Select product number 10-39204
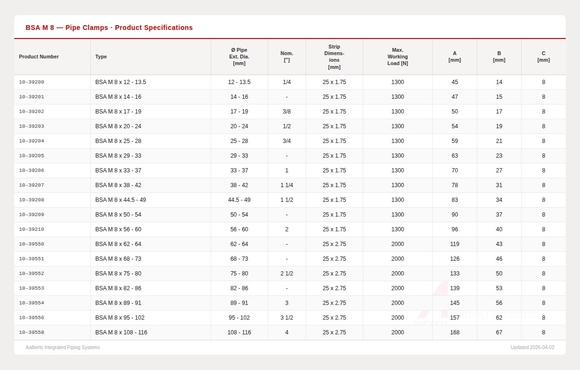 pyautogui.click(x=31, y=141)
